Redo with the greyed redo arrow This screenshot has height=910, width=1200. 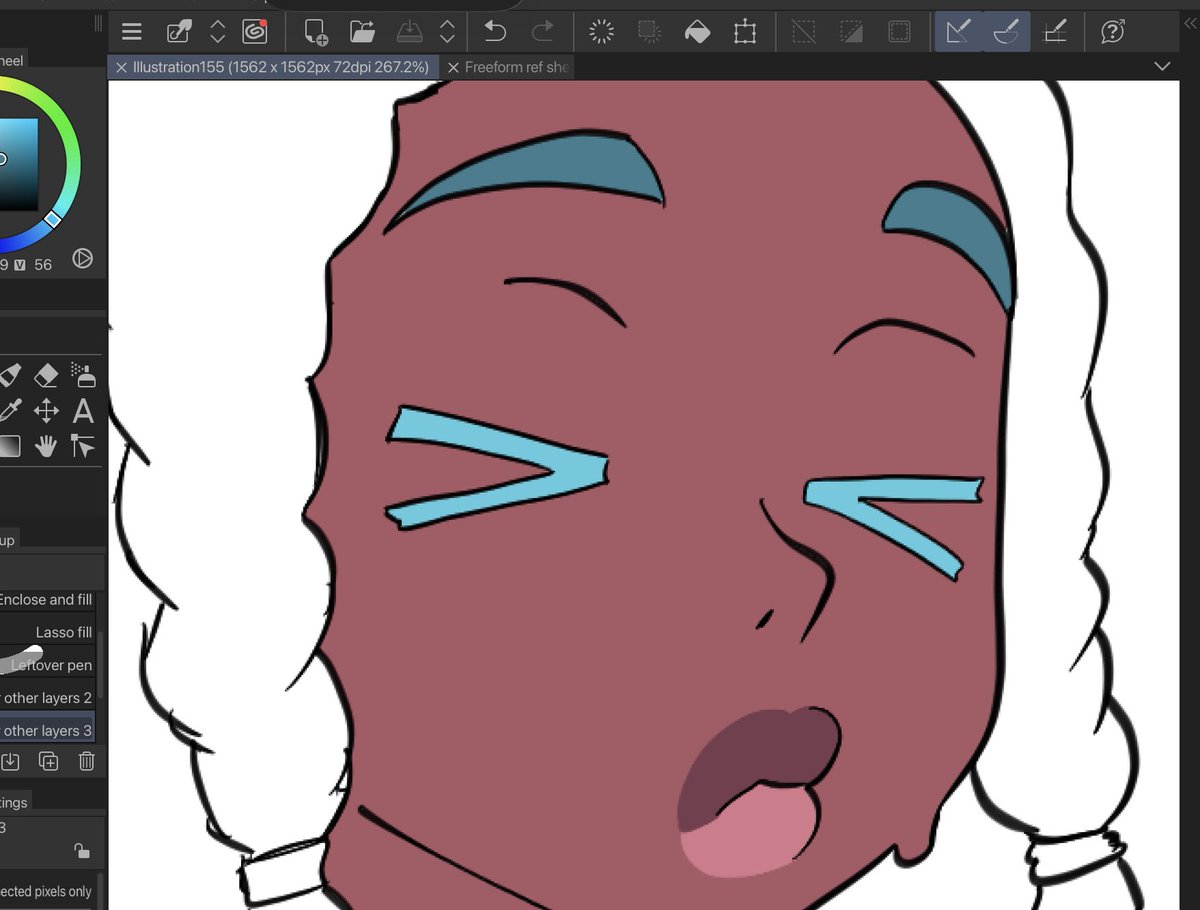[x=543, y=32]
